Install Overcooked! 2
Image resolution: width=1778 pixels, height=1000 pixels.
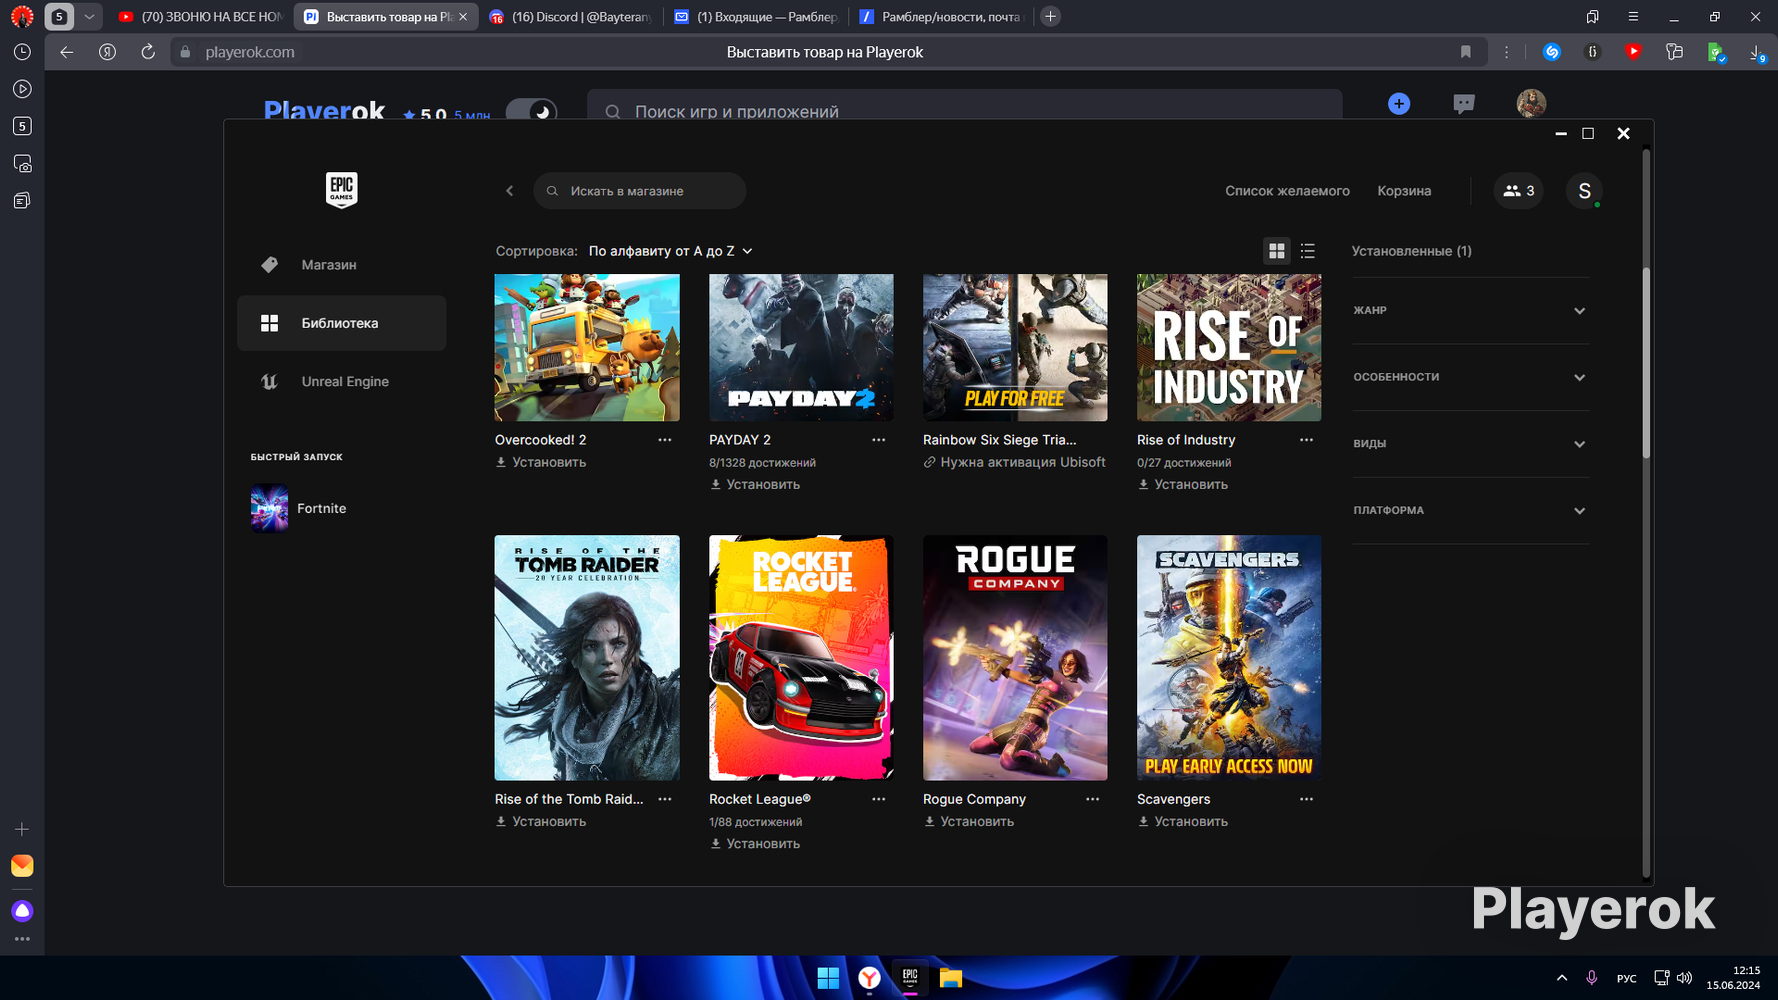tap(541, 462)
